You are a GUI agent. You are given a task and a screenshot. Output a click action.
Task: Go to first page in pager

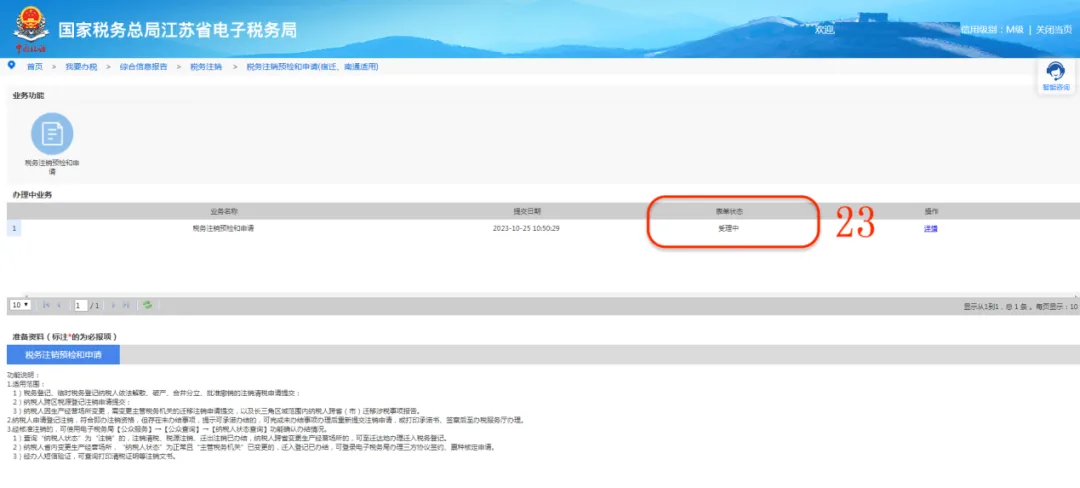click(47, 305)
